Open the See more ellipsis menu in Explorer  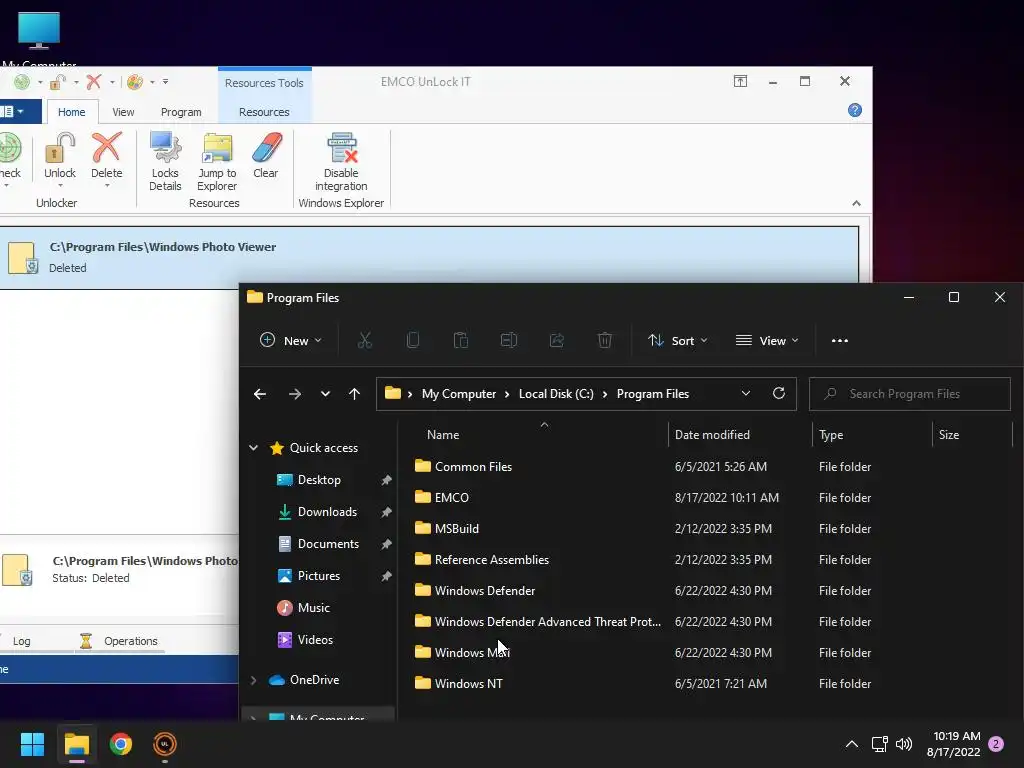840,340
